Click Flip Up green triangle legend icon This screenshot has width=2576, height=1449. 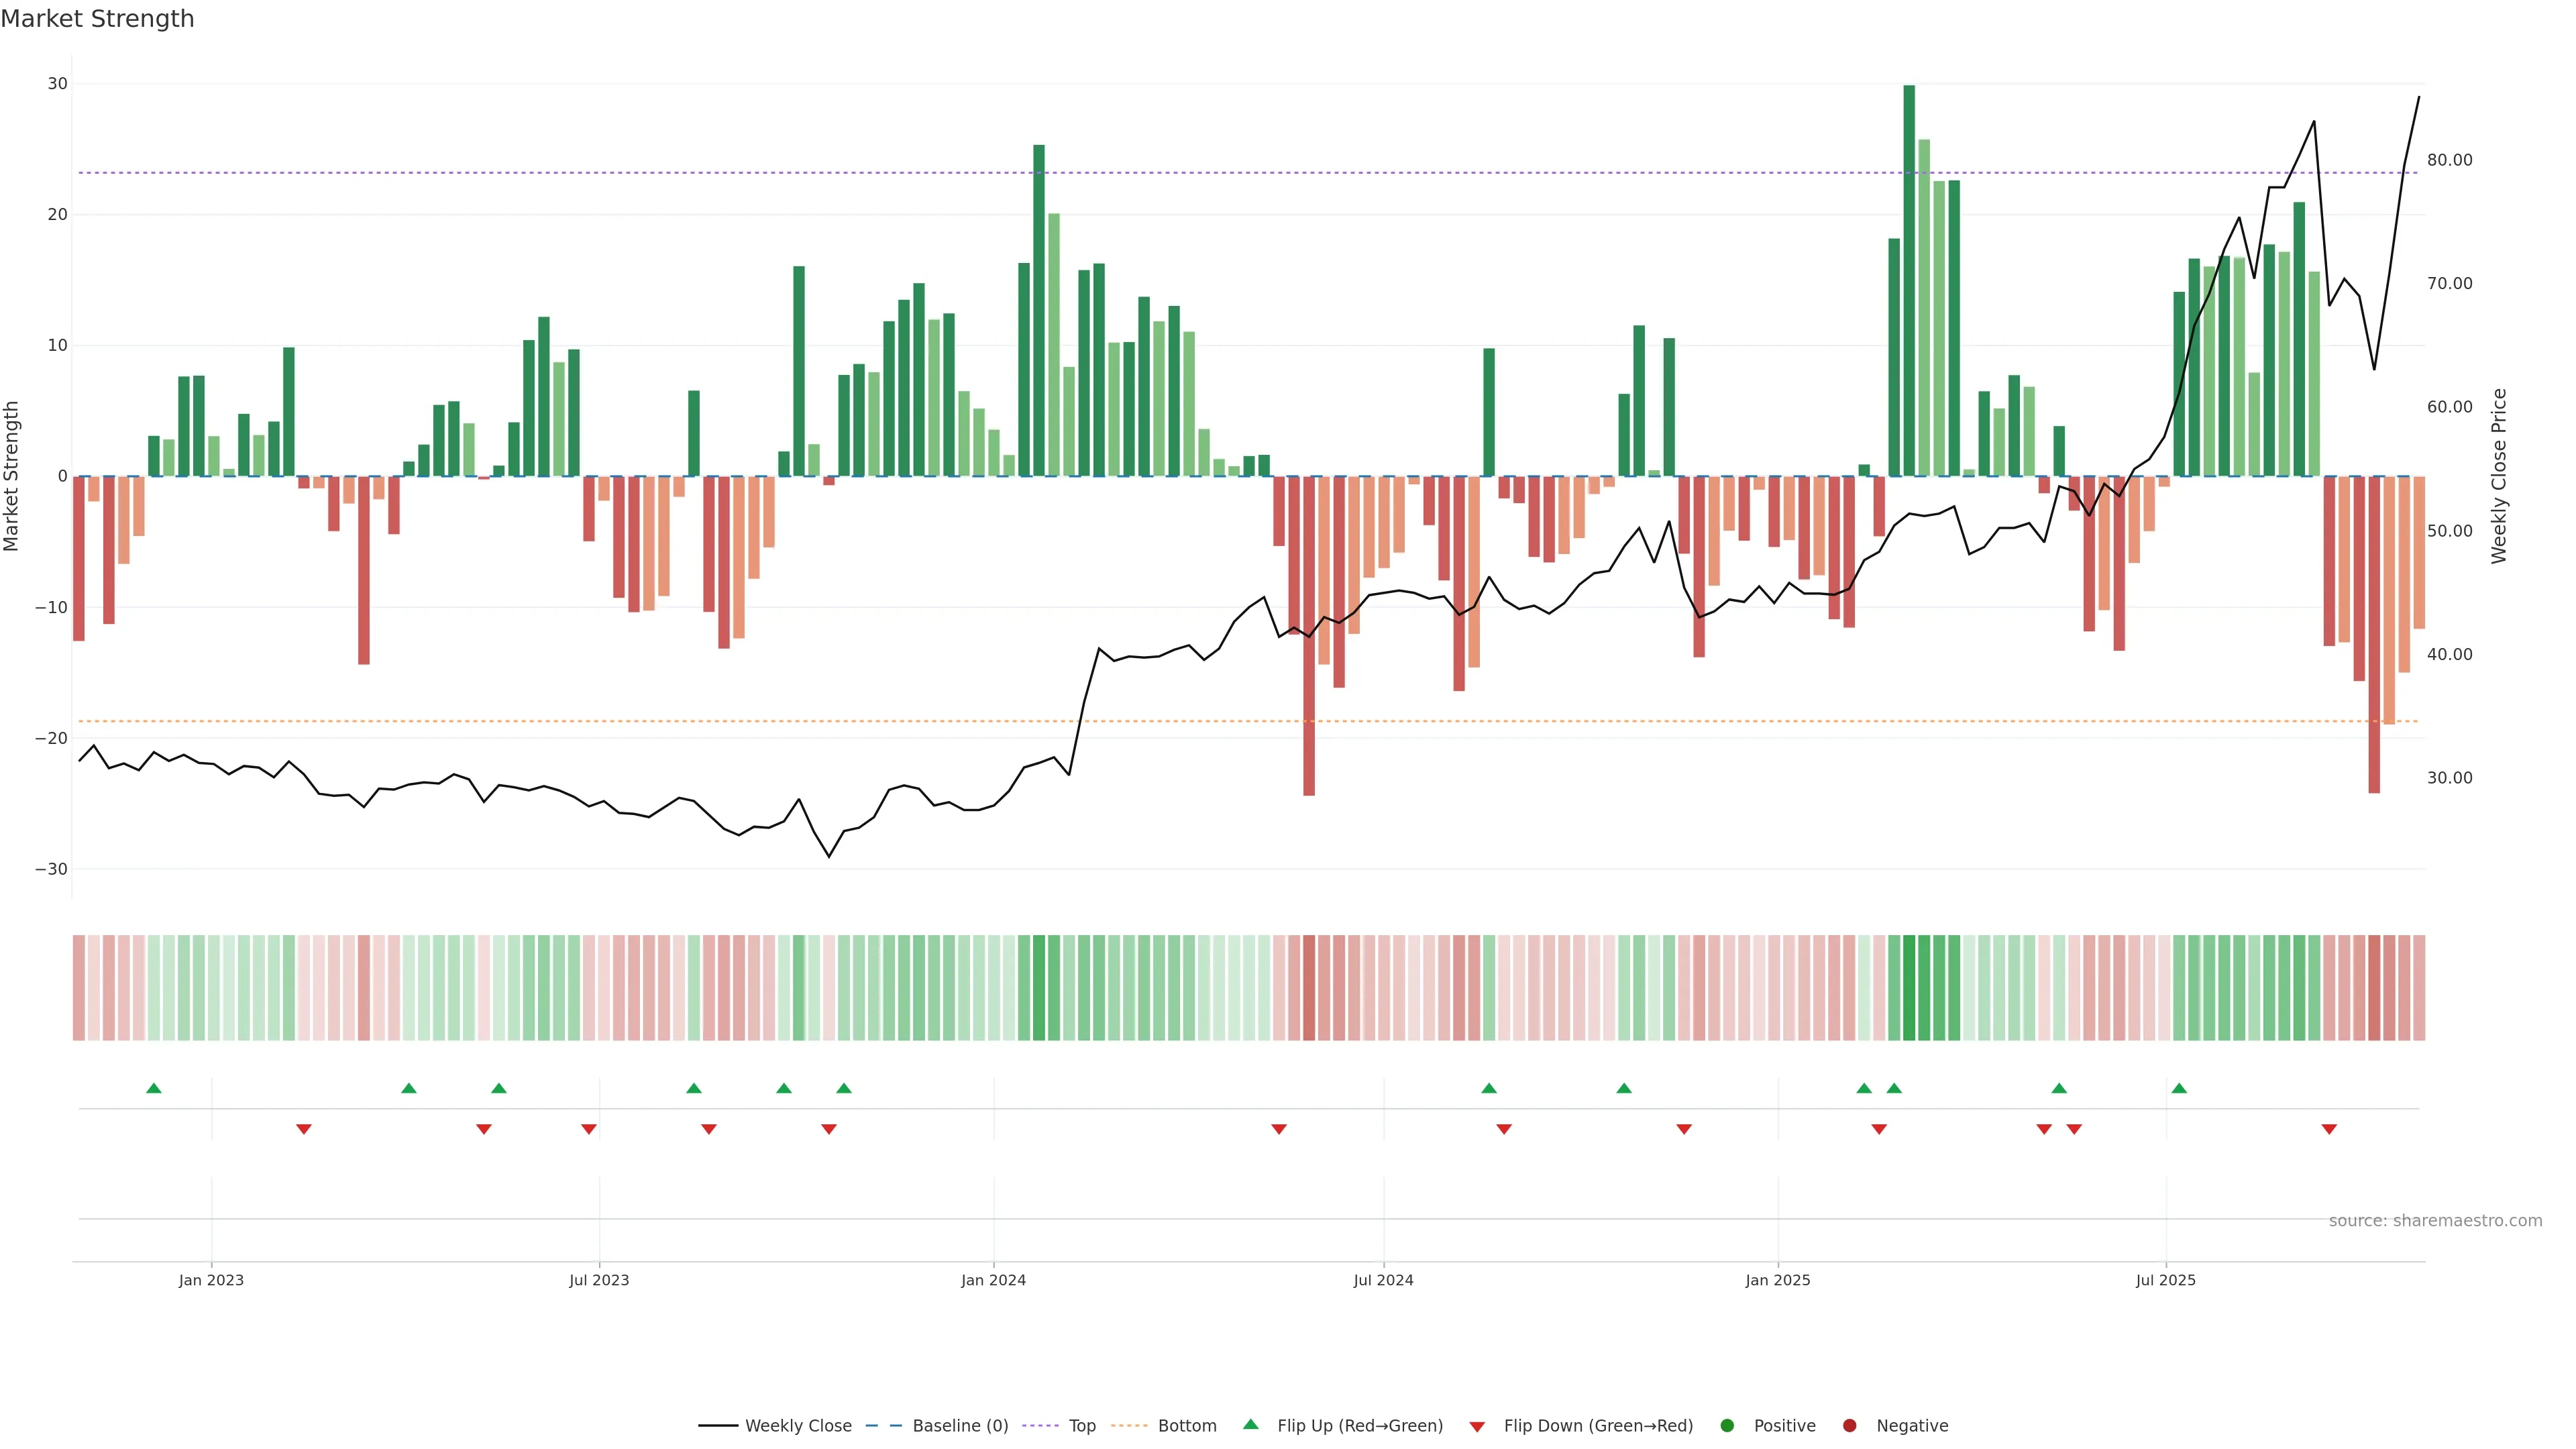(1250, 1424)
